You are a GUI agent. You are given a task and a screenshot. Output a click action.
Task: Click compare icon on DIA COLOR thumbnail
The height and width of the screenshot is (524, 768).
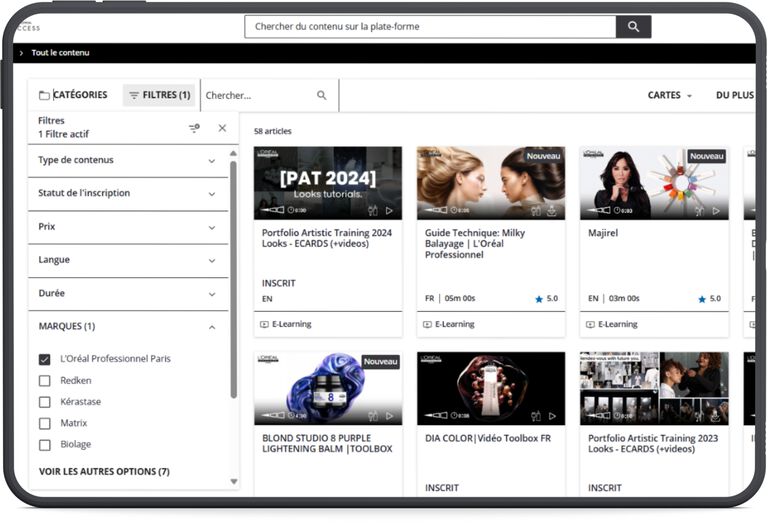(x=536, y=416)
